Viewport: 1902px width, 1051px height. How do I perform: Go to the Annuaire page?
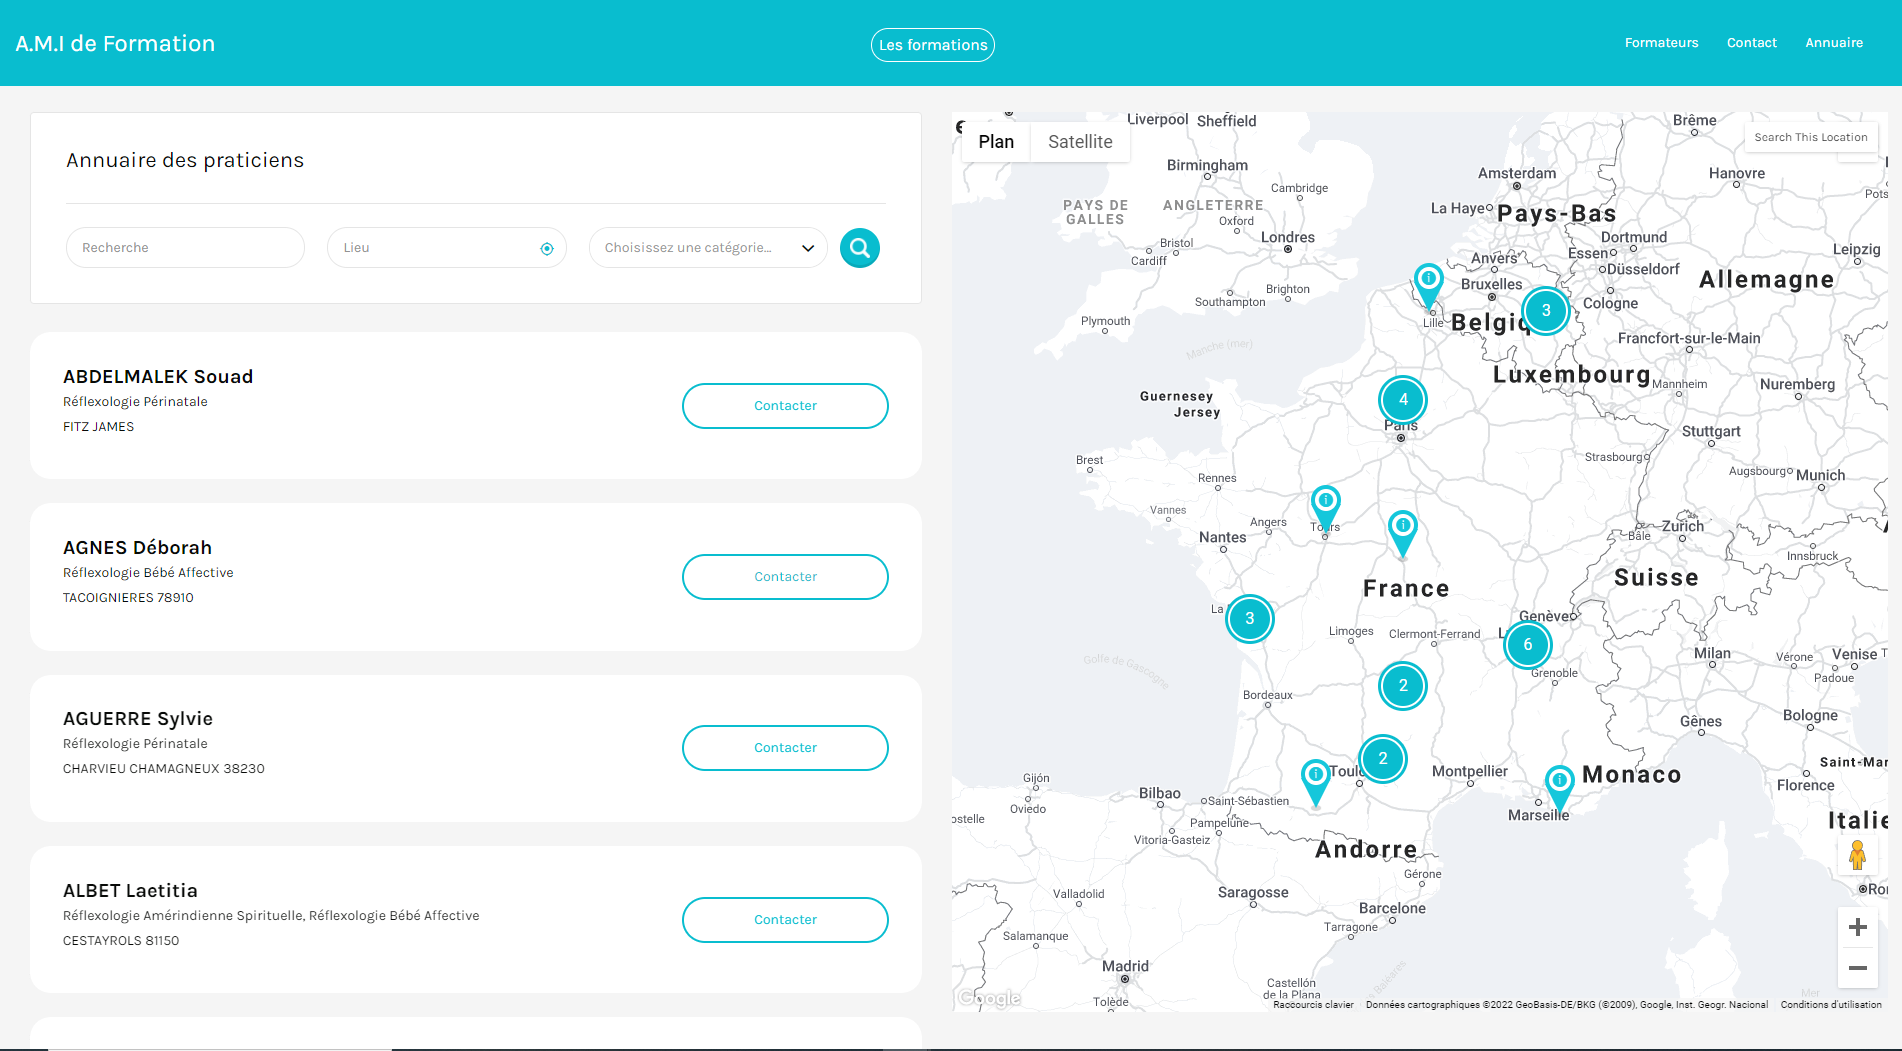tap(1833, 43)
